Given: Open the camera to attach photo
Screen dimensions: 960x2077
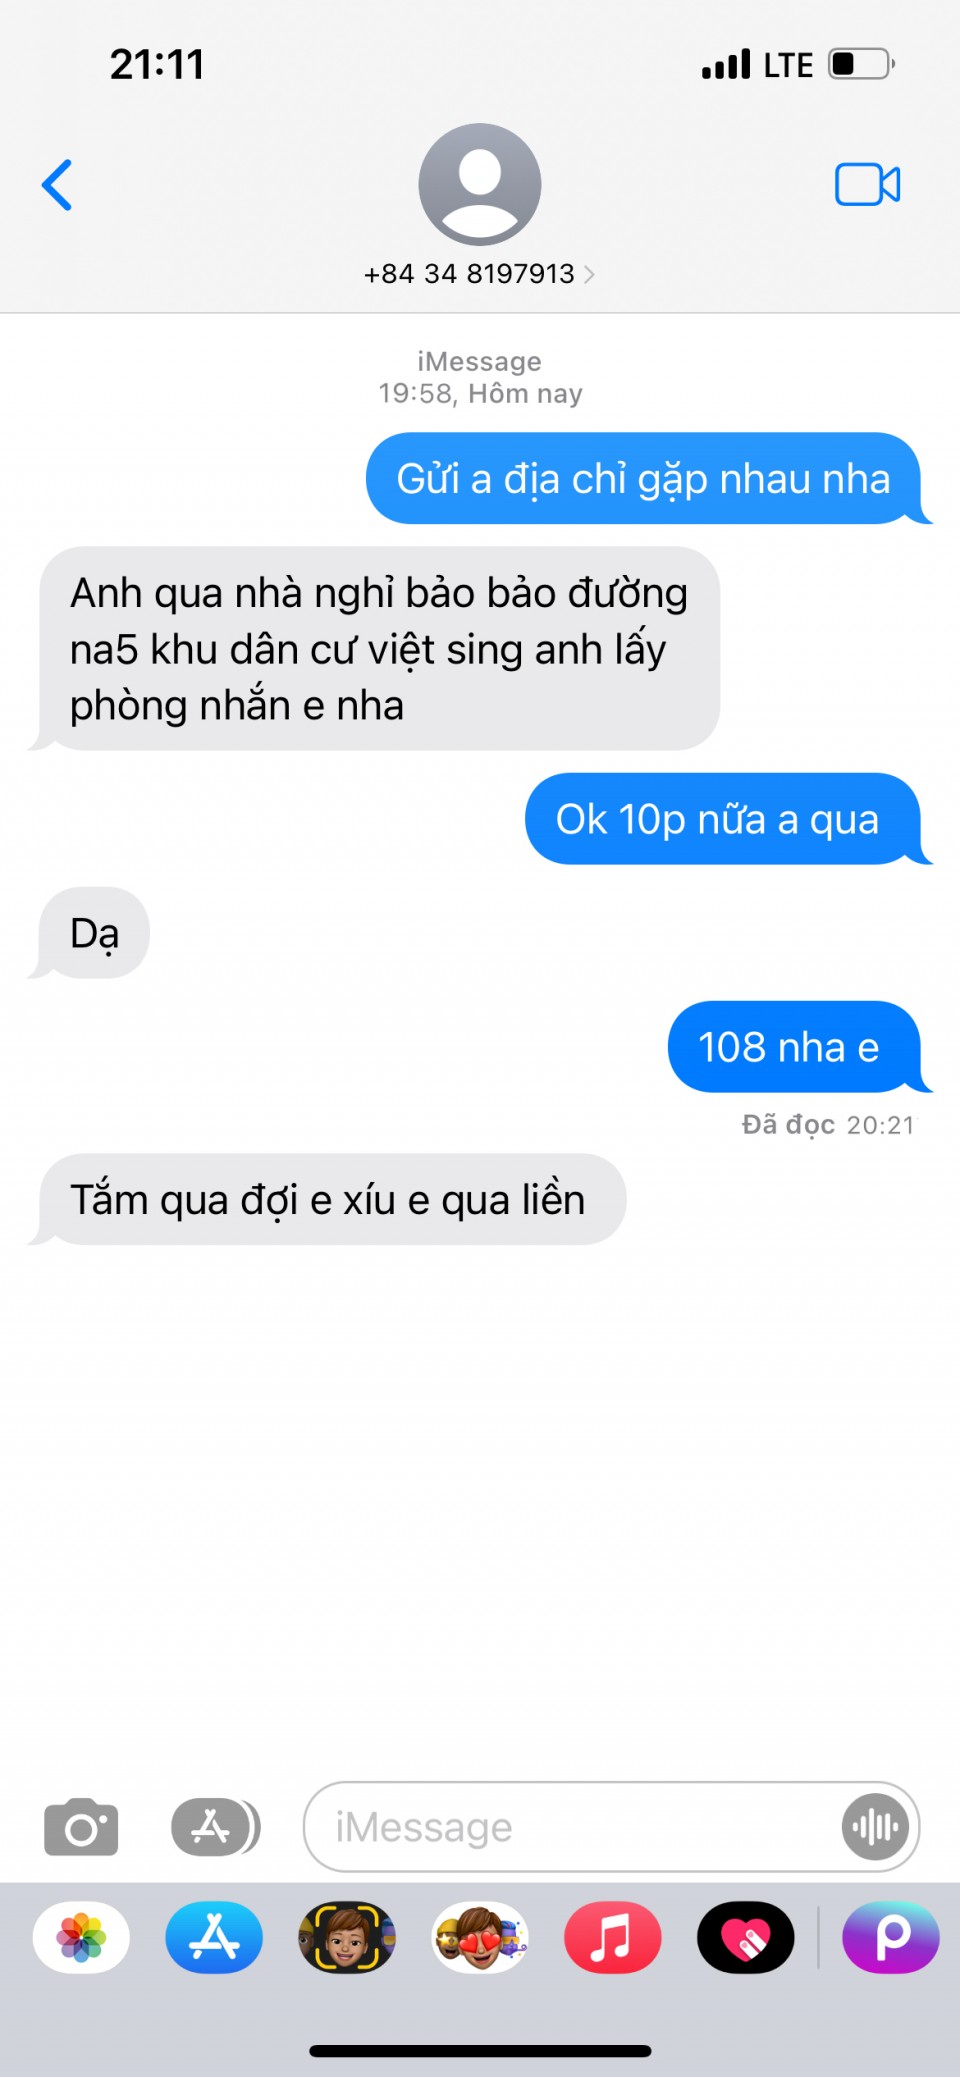Looking at the screenshot, I should click(x=81, y=1827).
